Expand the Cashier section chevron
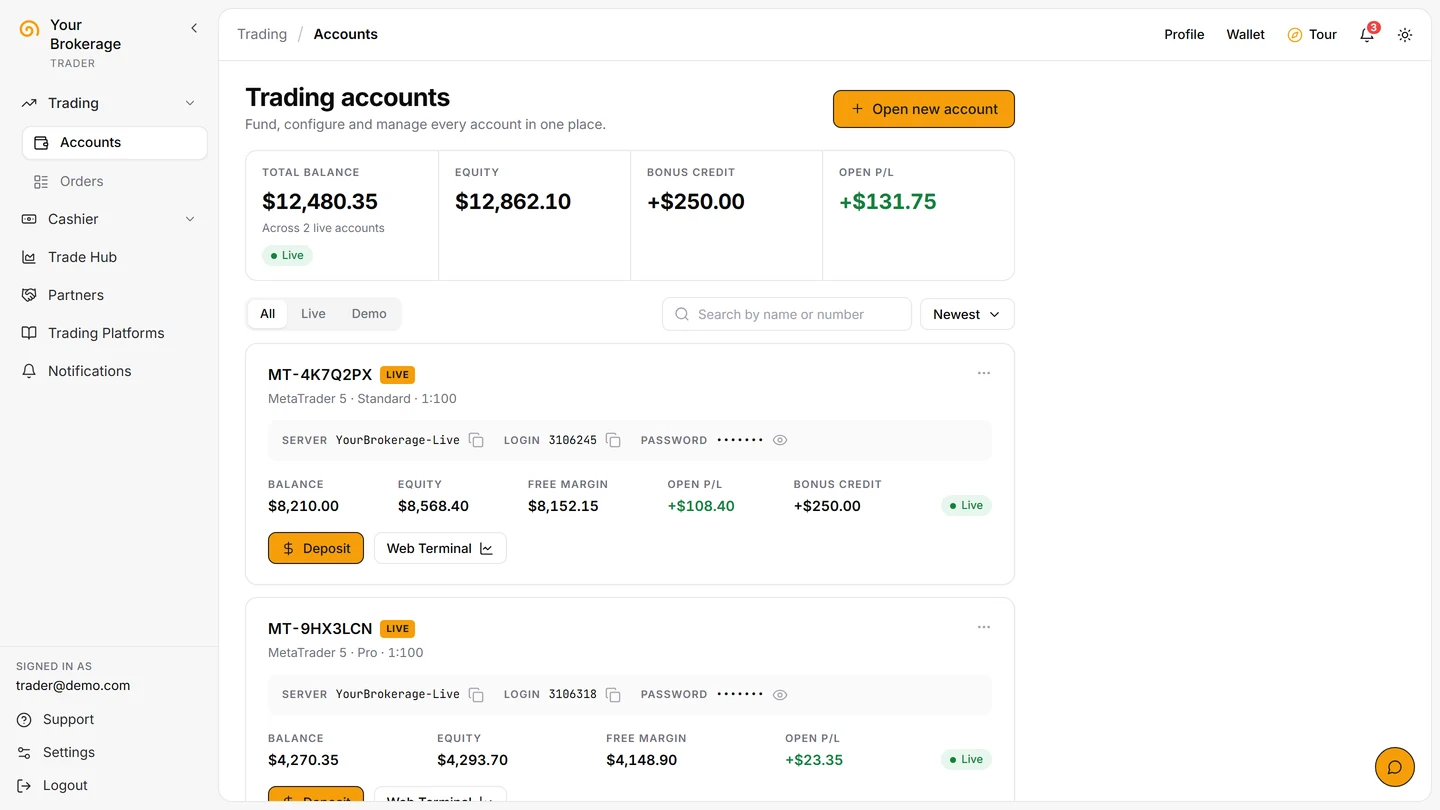1440x810 pixels. click(x=190, y=219)
